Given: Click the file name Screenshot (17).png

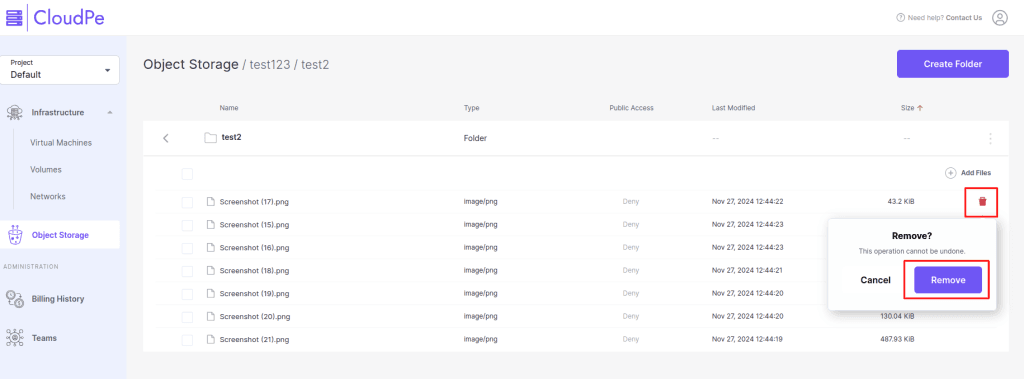Looking at the screenshot, I should pos(254,202).
